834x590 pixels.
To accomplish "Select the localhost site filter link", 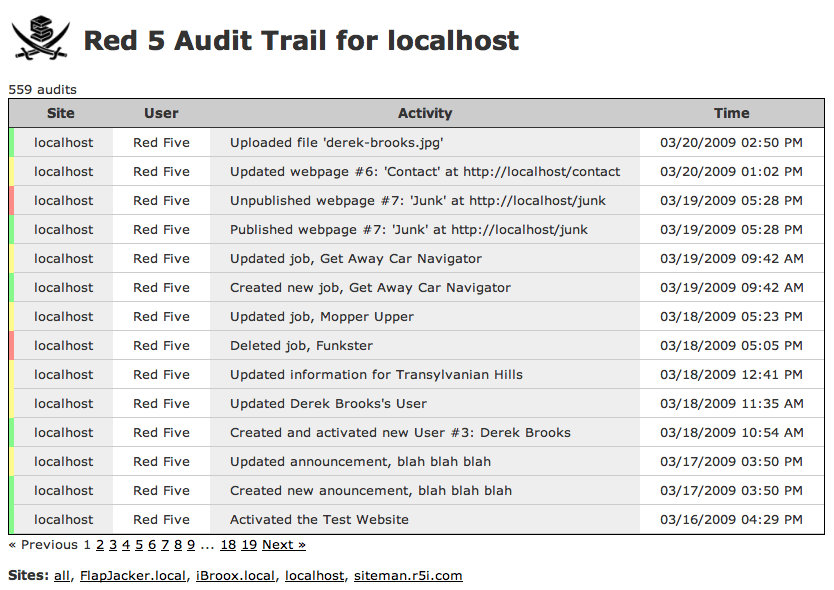I will (315, 576).
